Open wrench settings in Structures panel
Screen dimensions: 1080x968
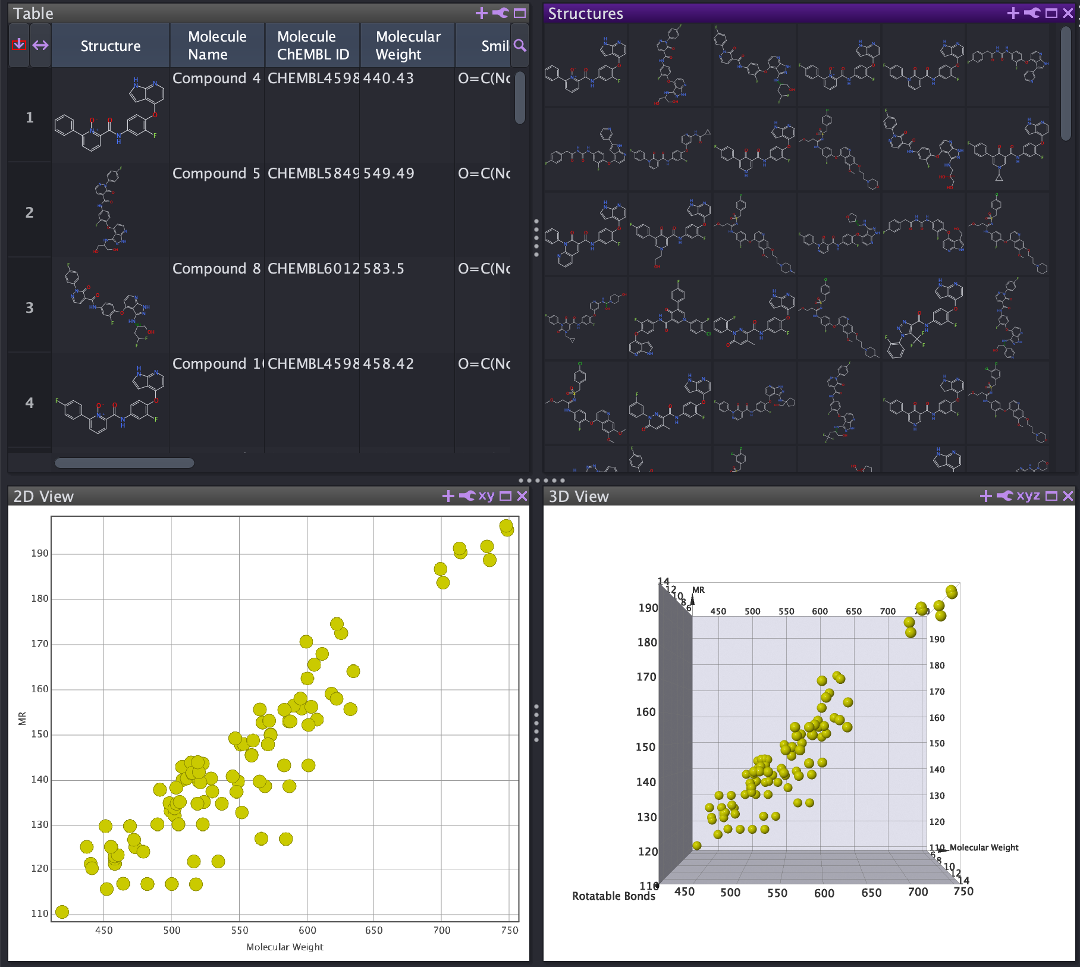click(1031, 13)
